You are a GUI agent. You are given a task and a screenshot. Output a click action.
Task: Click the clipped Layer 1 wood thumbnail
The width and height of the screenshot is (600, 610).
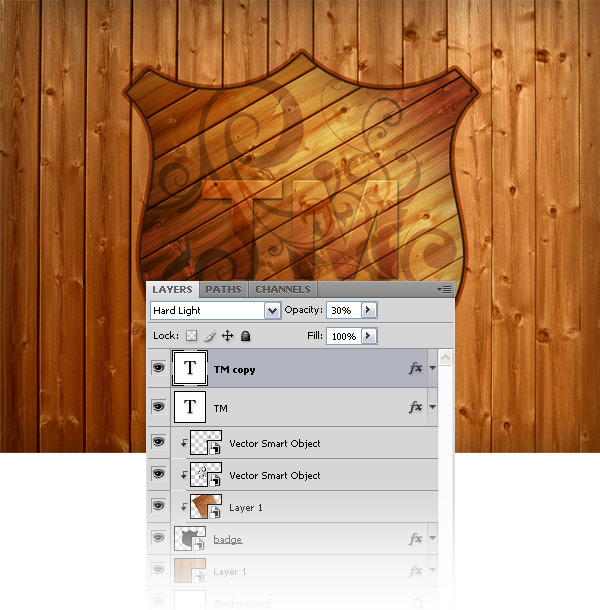(x=206, y=507)
